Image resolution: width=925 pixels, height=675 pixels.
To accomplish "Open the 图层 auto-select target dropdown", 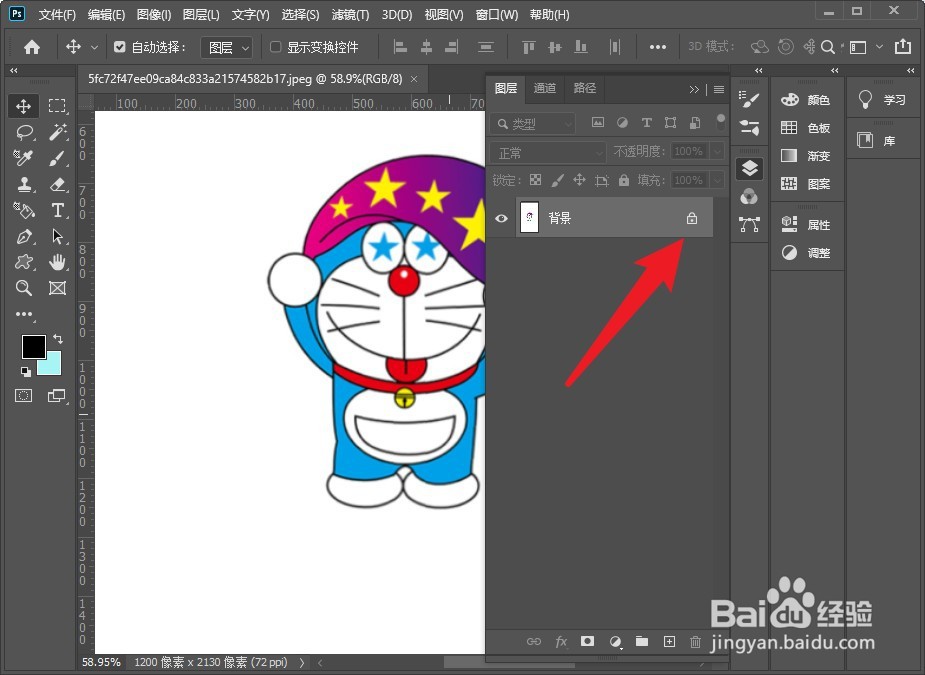I will 227,47.
